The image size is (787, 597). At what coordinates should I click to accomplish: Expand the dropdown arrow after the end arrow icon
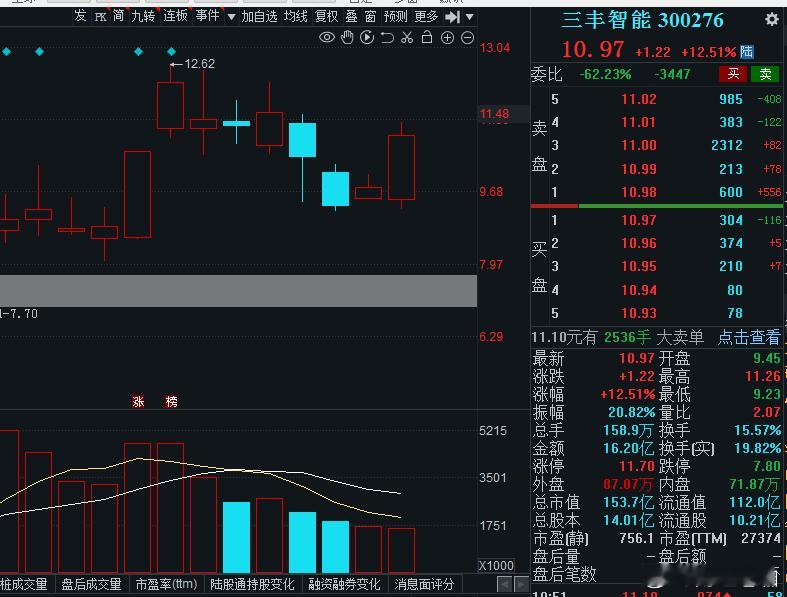tap(470, 17)
